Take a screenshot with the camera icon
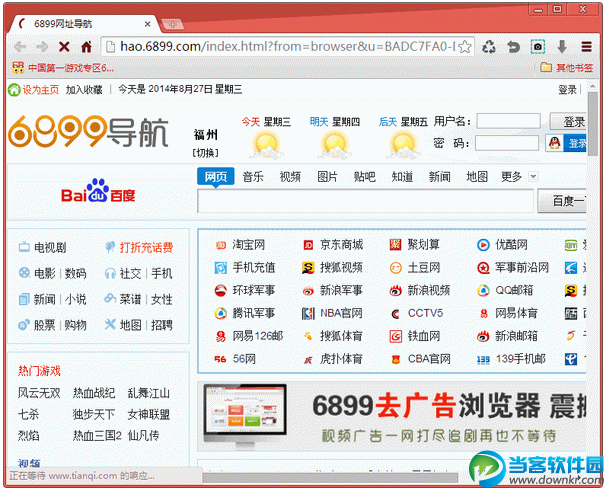 point(537,47)
